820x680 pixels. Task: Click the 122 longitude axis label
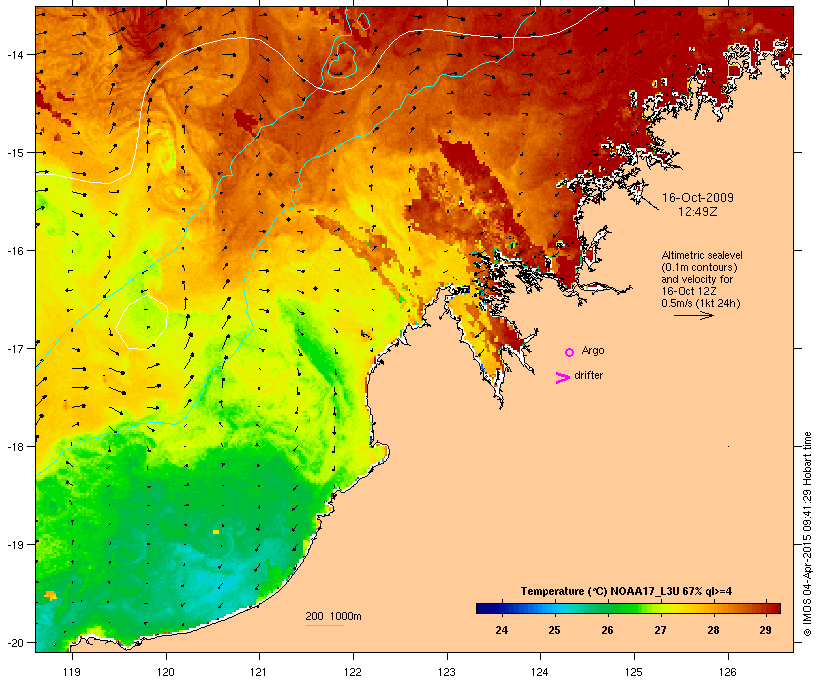(353, 672)
